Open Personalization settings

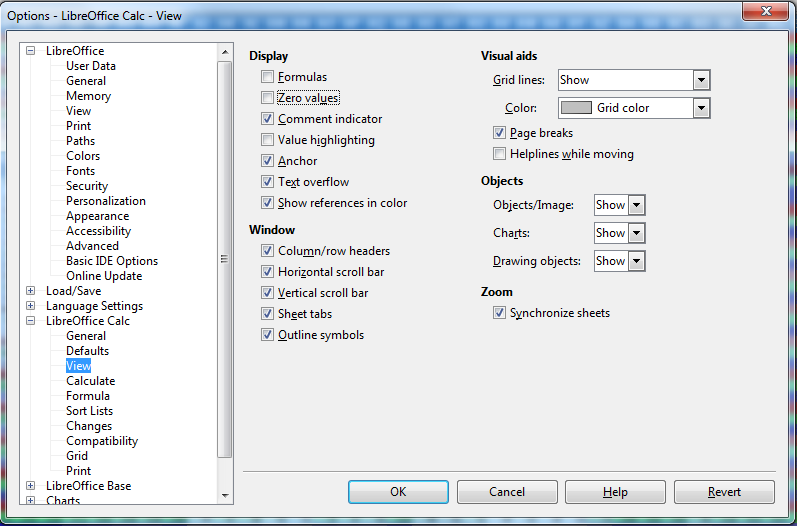[x=106, y=201]
